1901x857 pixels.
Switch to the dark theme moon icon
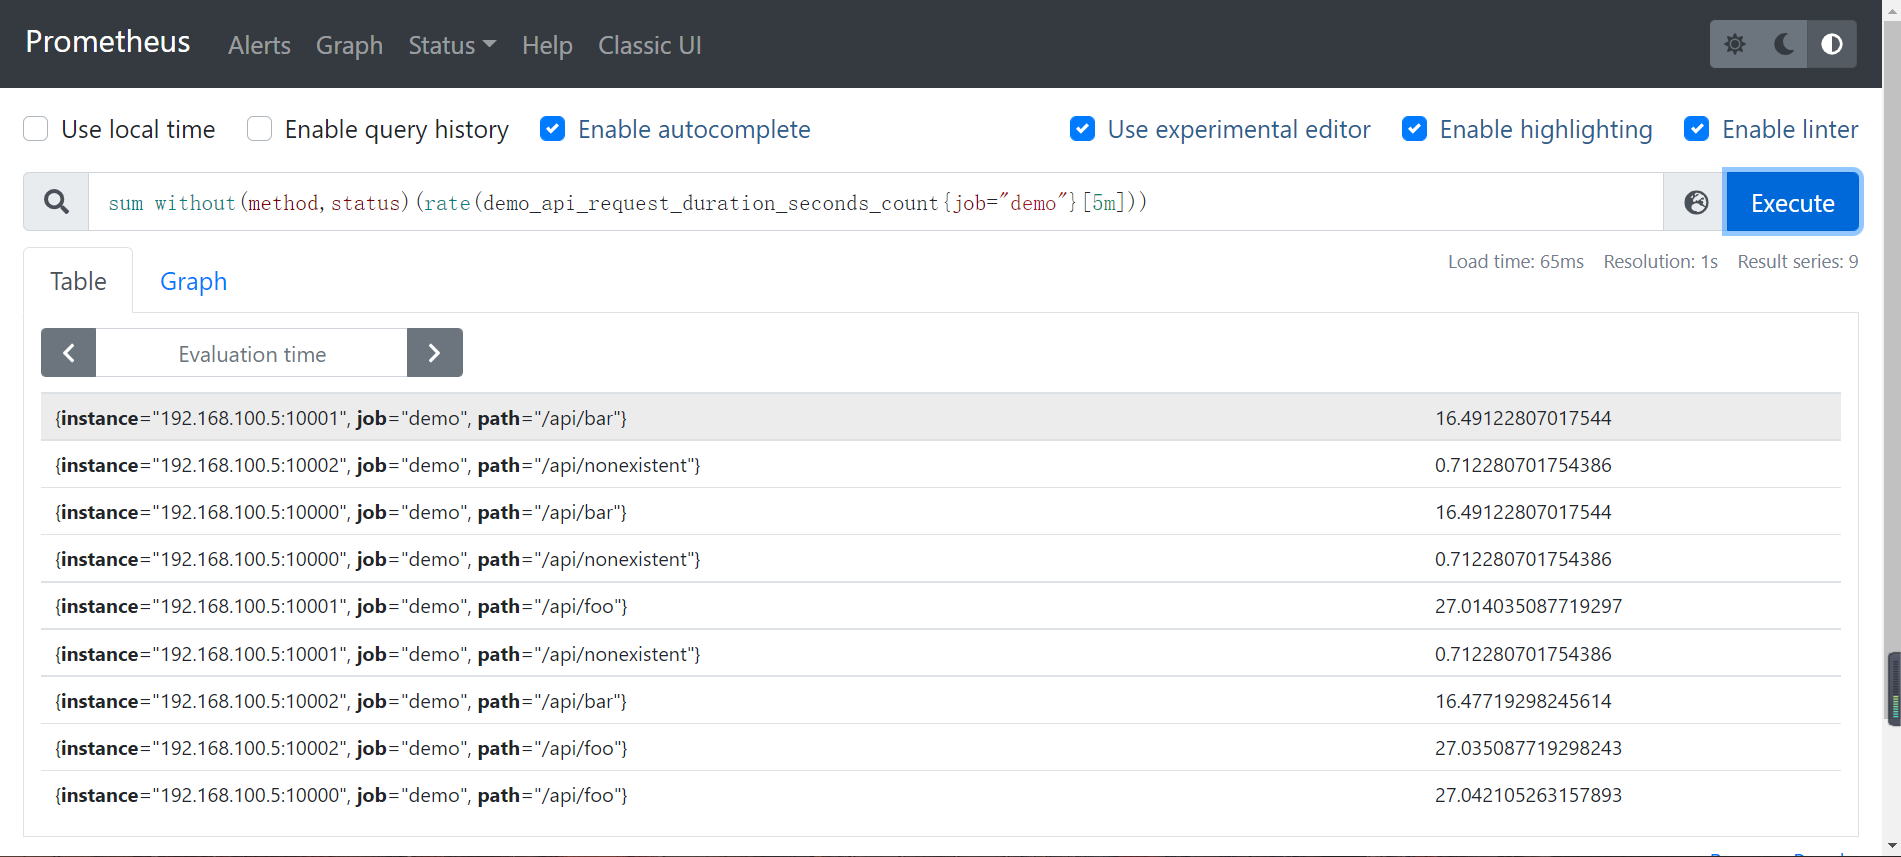click(x=1783, y=44)
